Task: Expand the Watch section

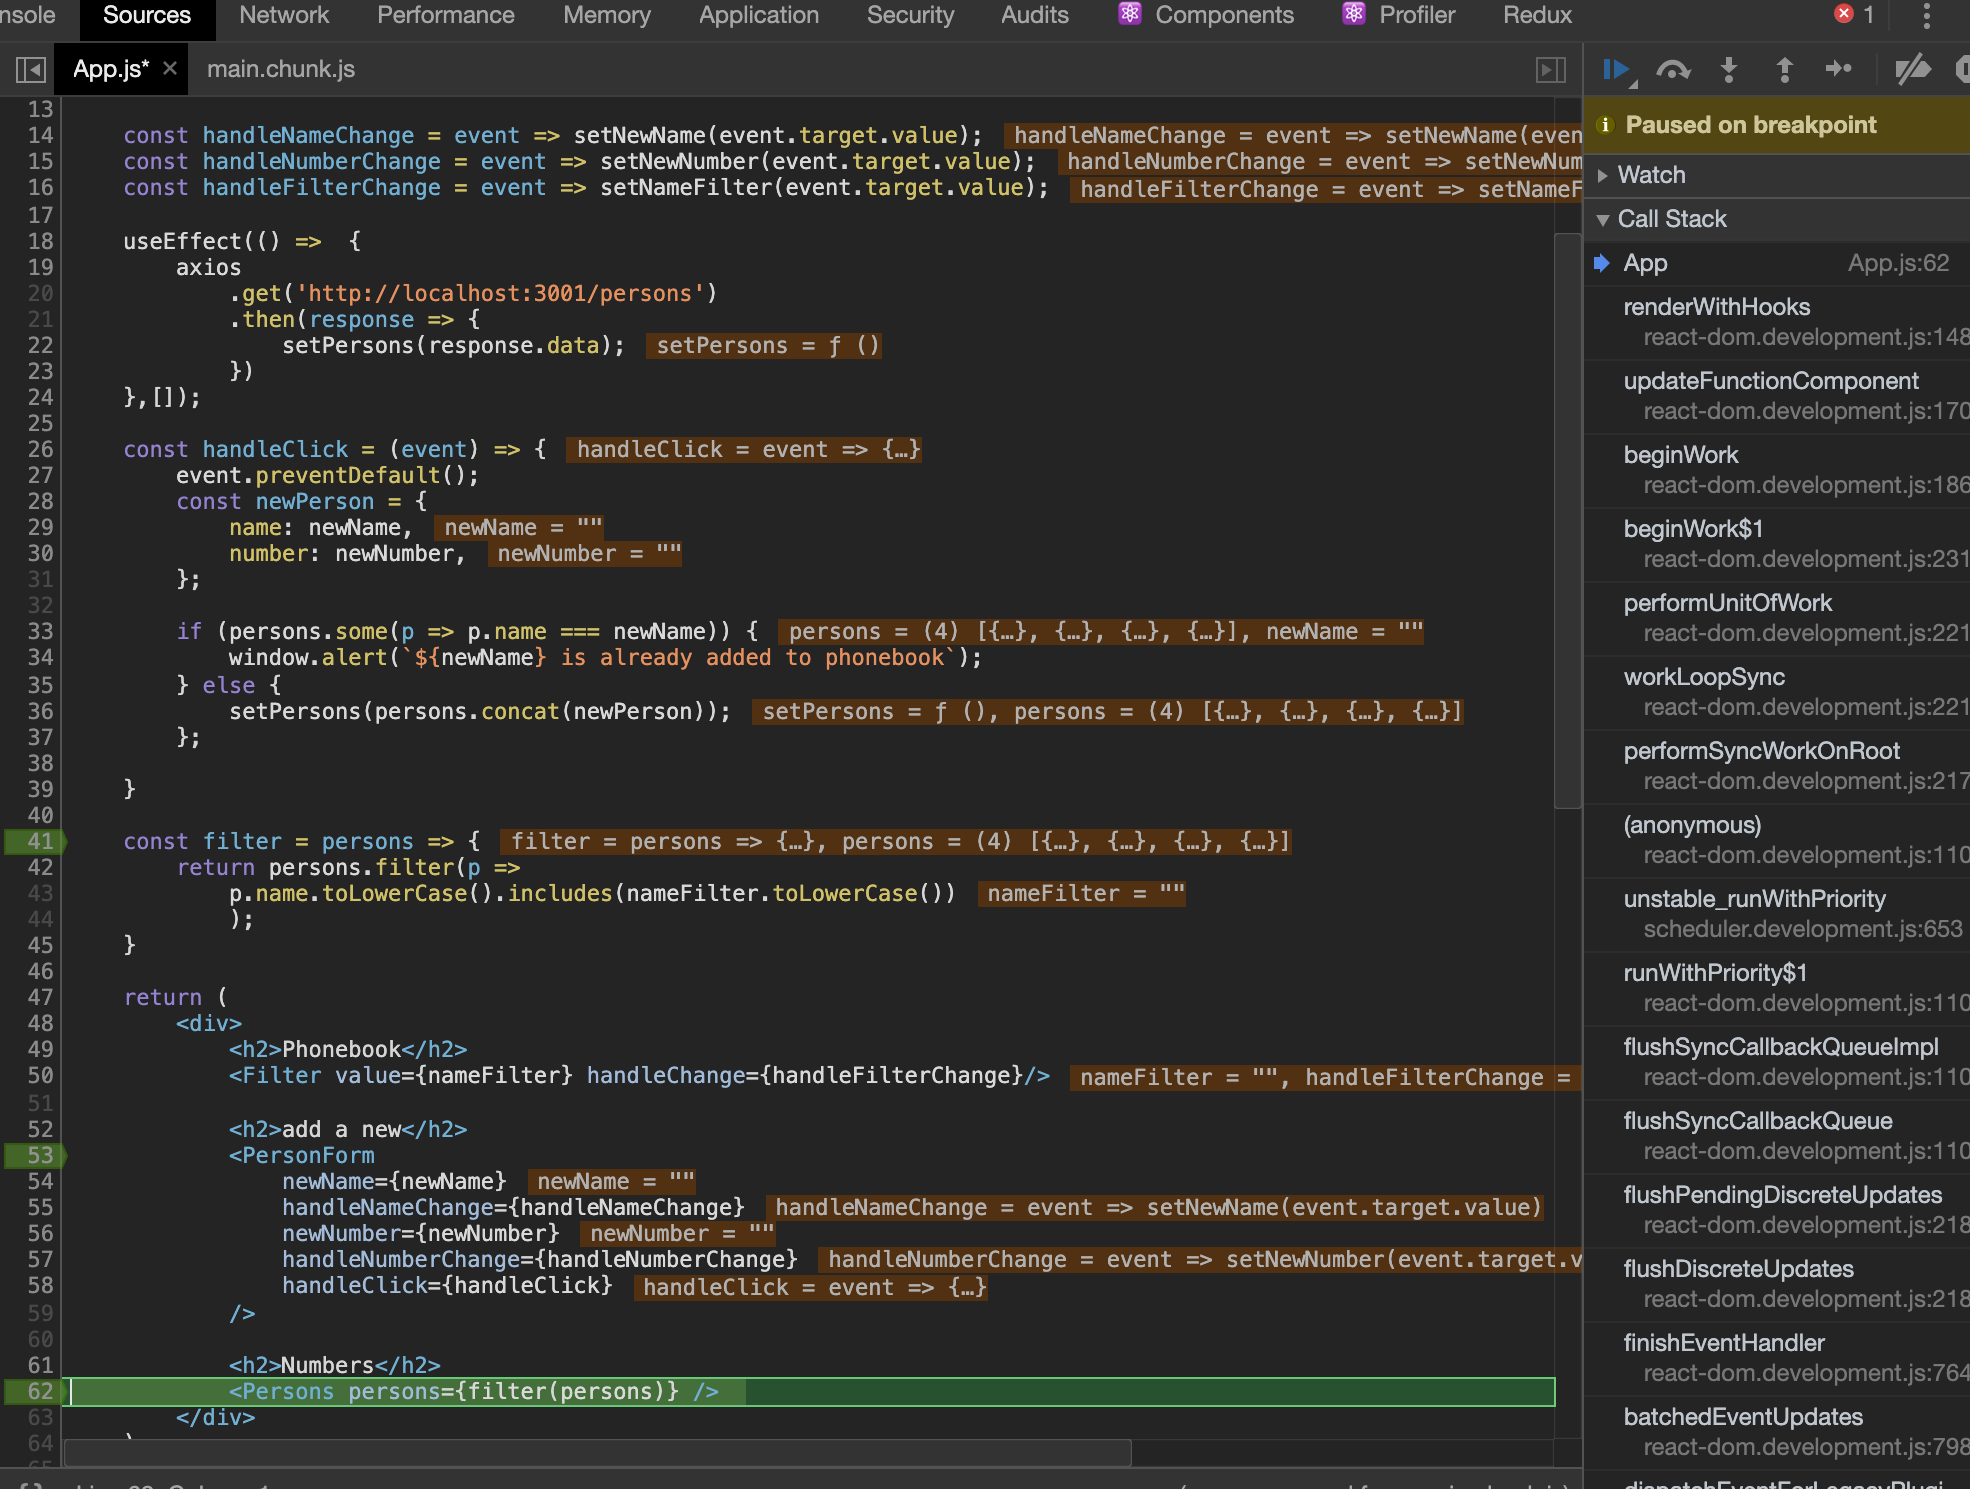Action: (1651, 175)
